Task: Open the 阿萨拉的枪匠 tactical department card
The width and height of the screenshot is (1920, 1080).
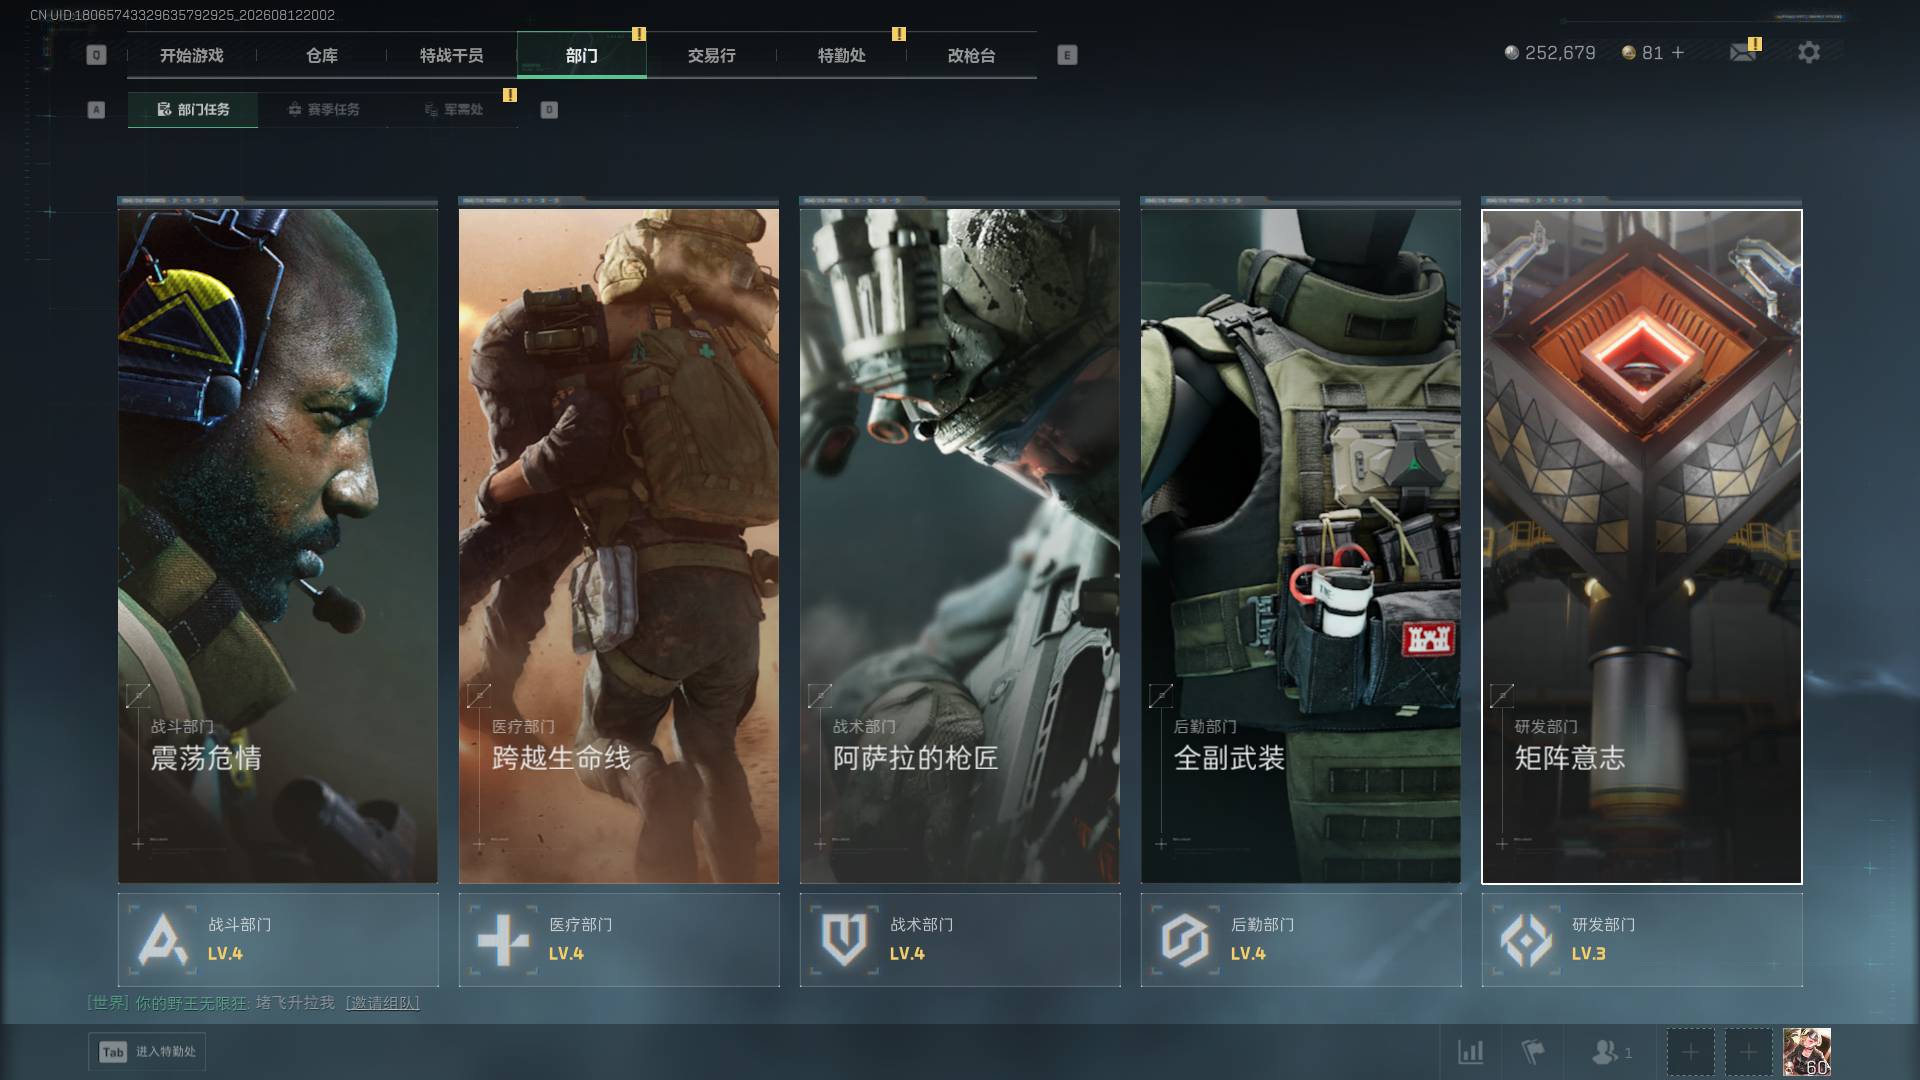Action: 960,546
